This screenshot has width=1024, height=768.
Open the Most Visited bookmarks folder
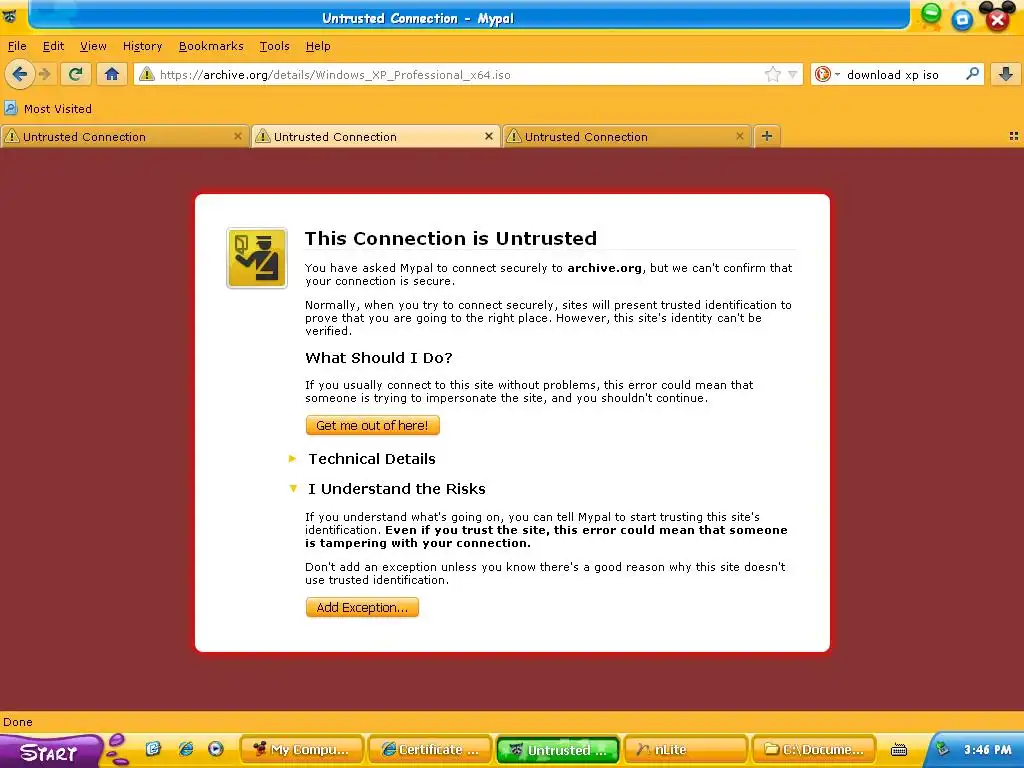click(x=48, y=108)
